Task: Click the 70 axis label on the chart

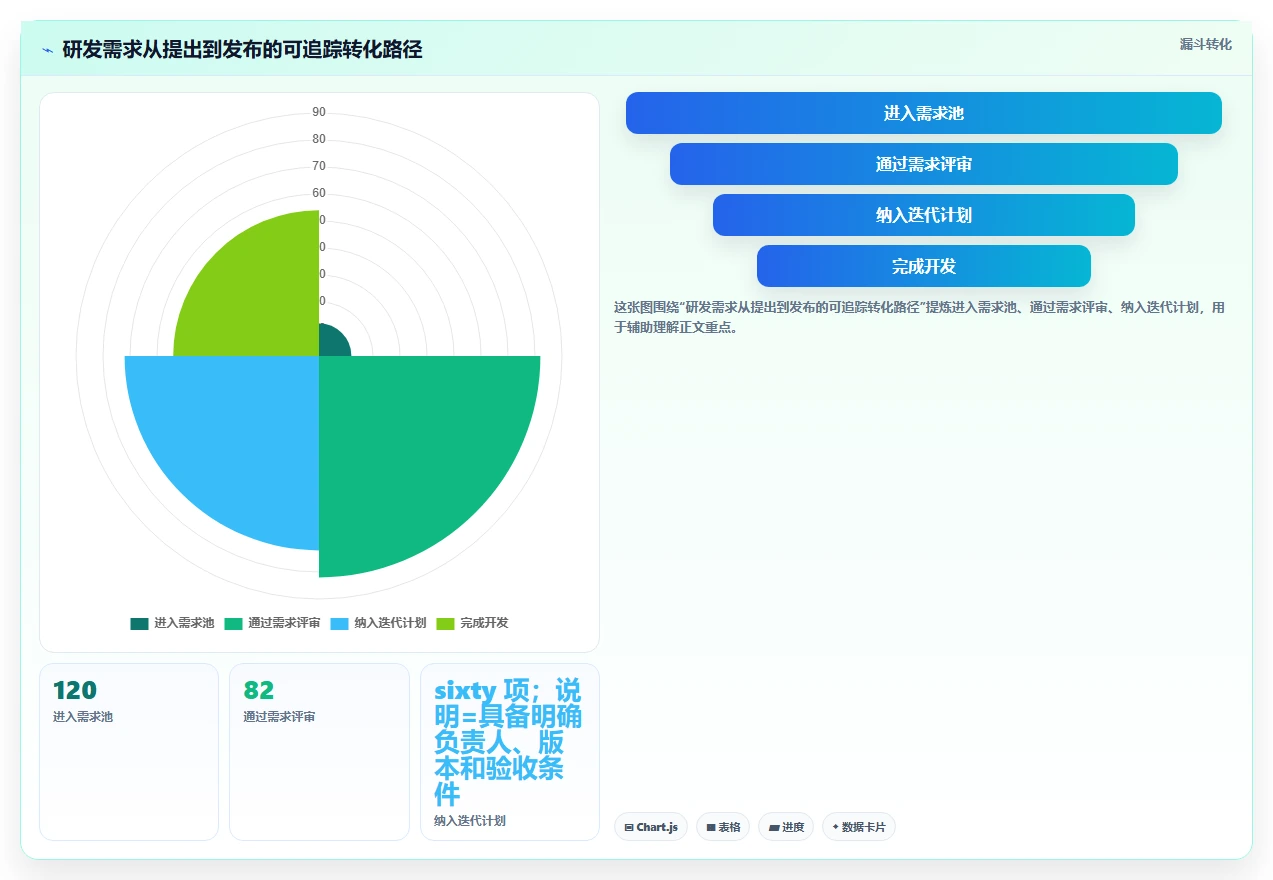Action: (319, 166)
